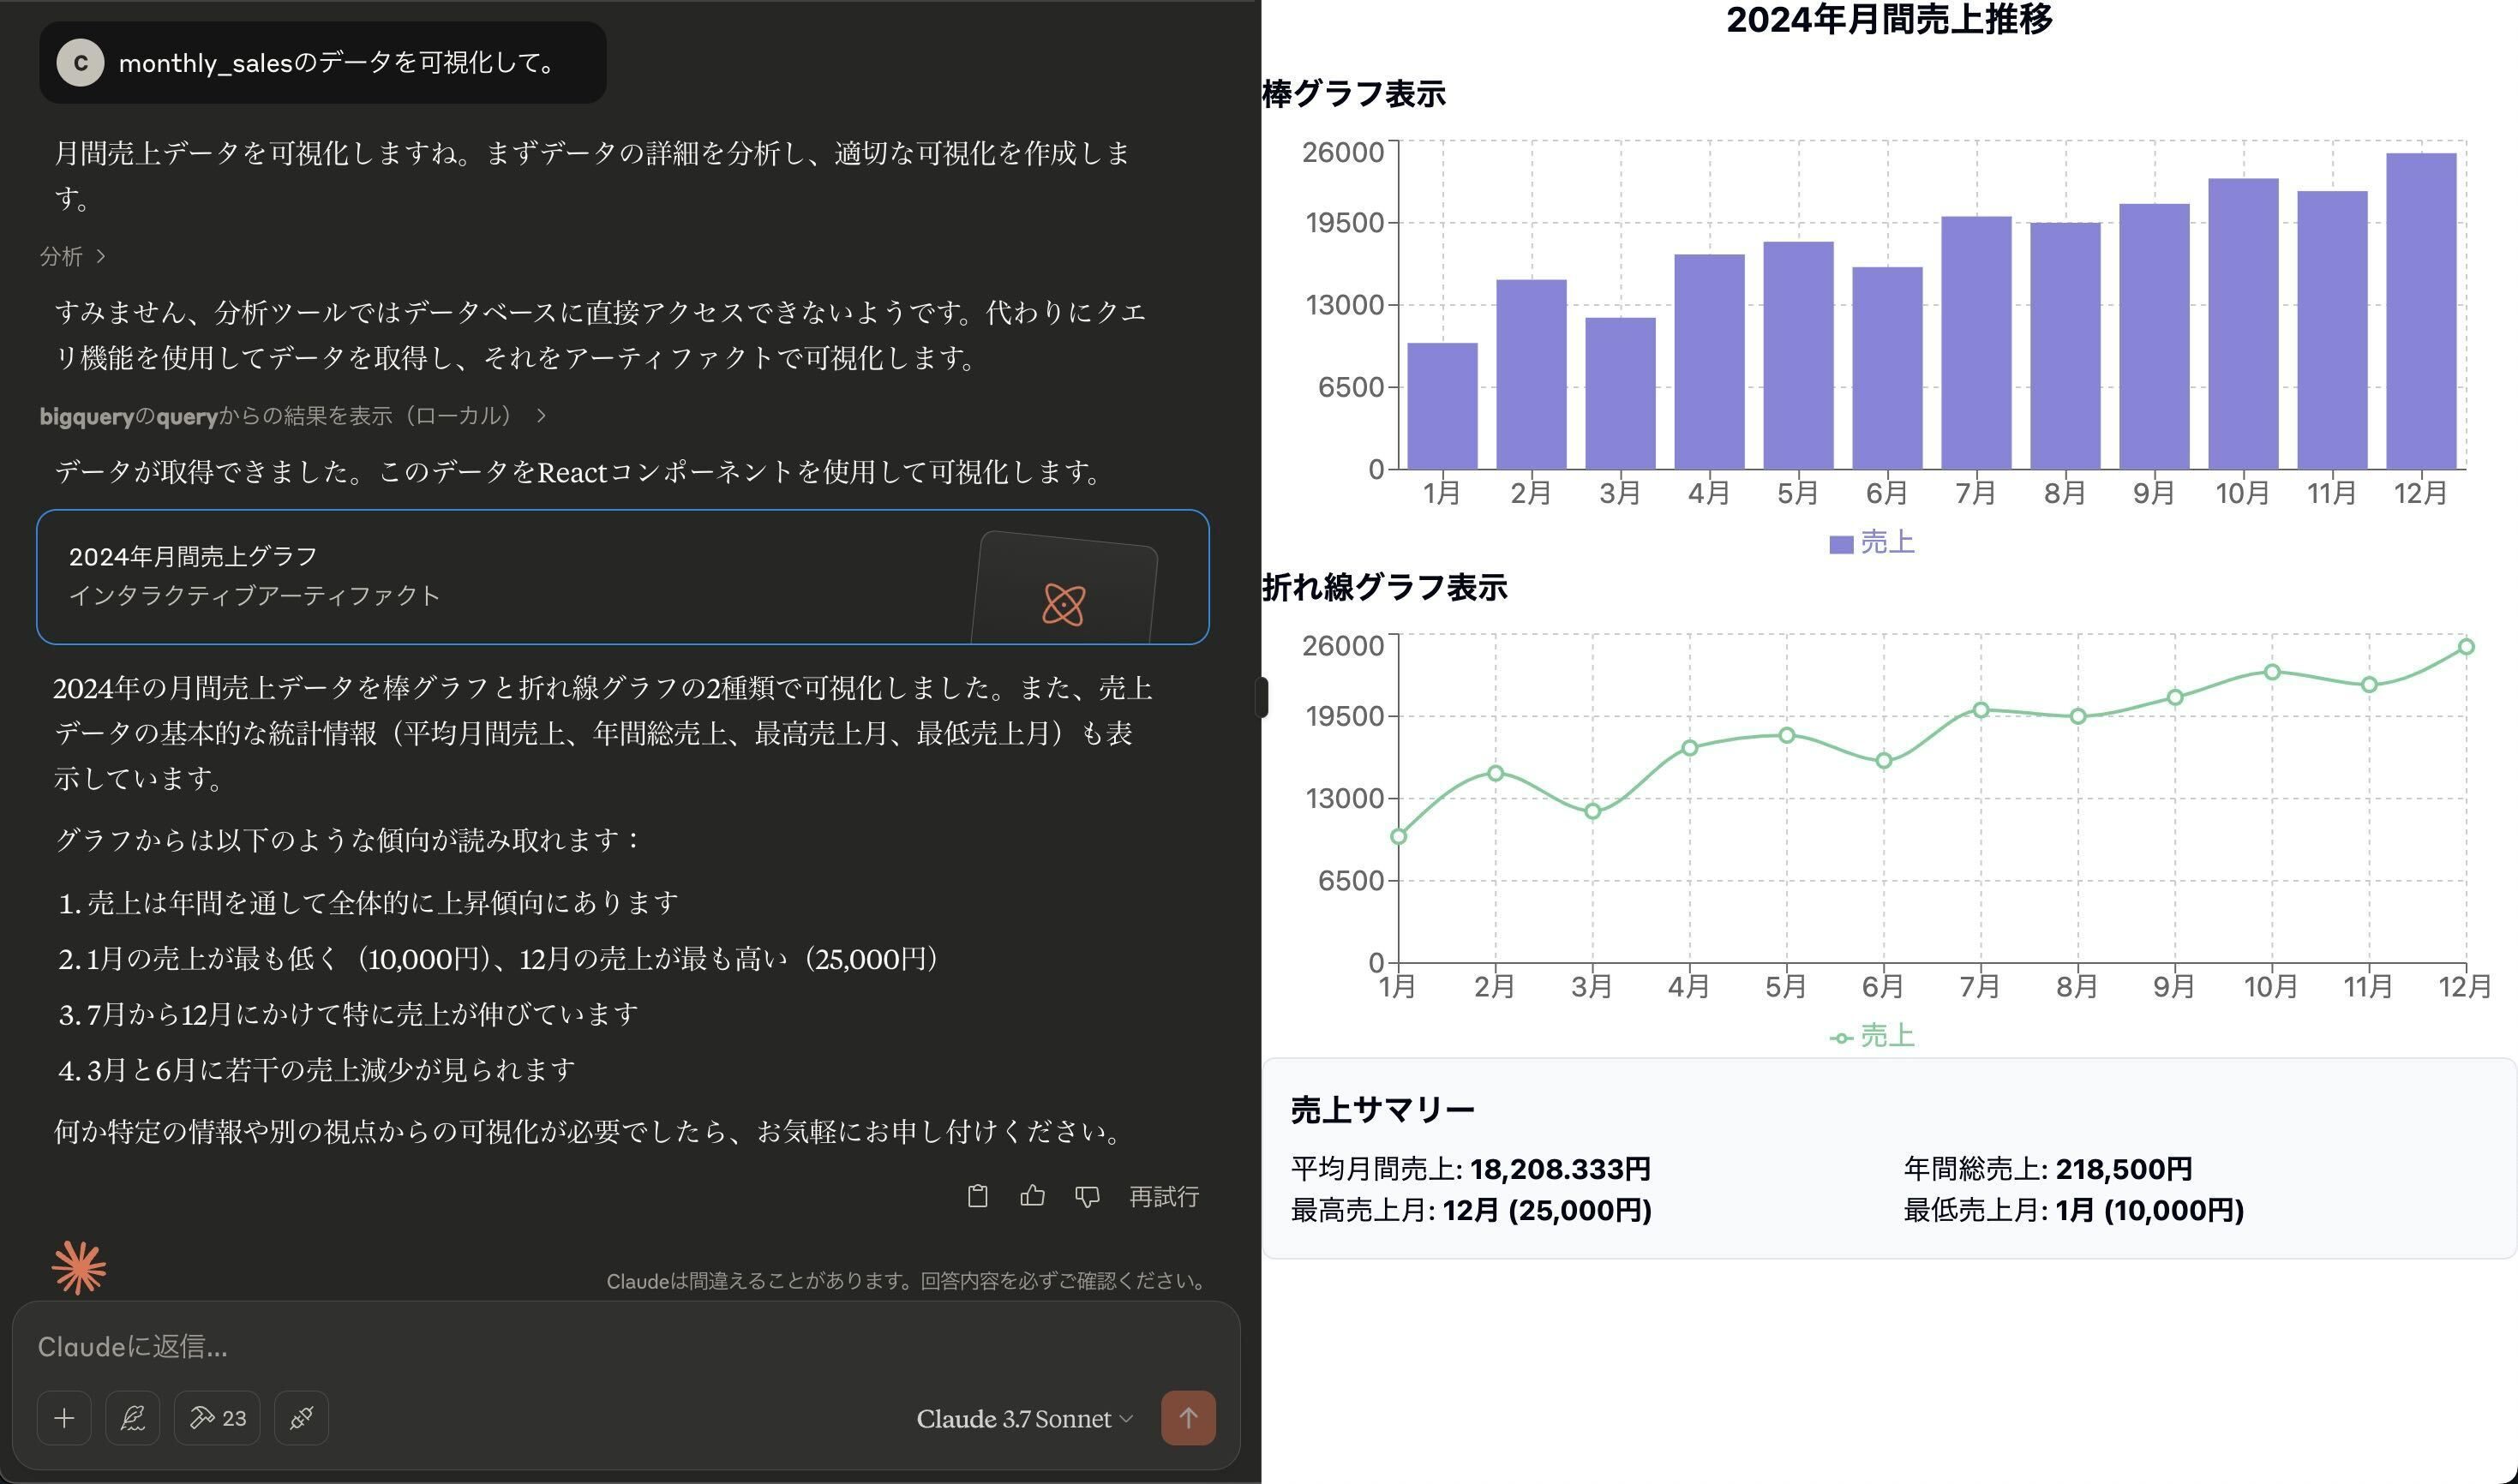Open the writing style feather icon

[132, 1417]
